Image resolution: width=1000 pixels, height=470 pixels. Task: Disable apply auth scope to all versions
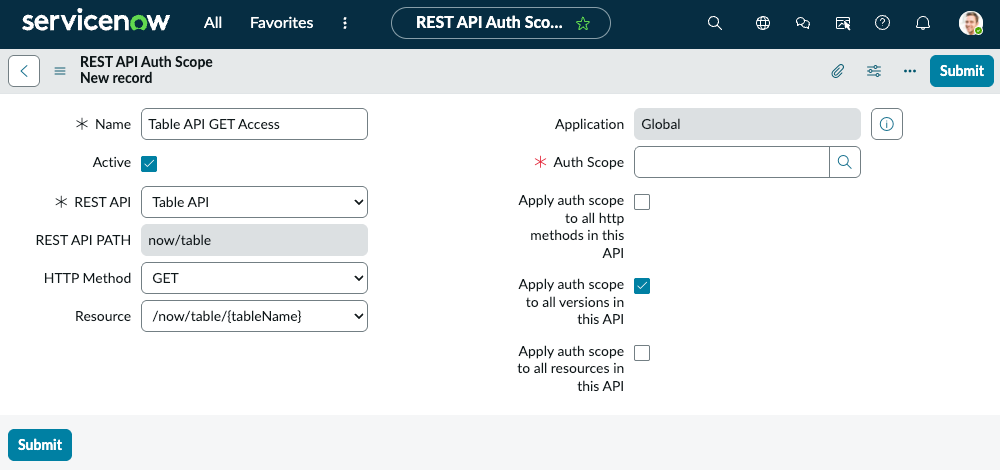642,286
